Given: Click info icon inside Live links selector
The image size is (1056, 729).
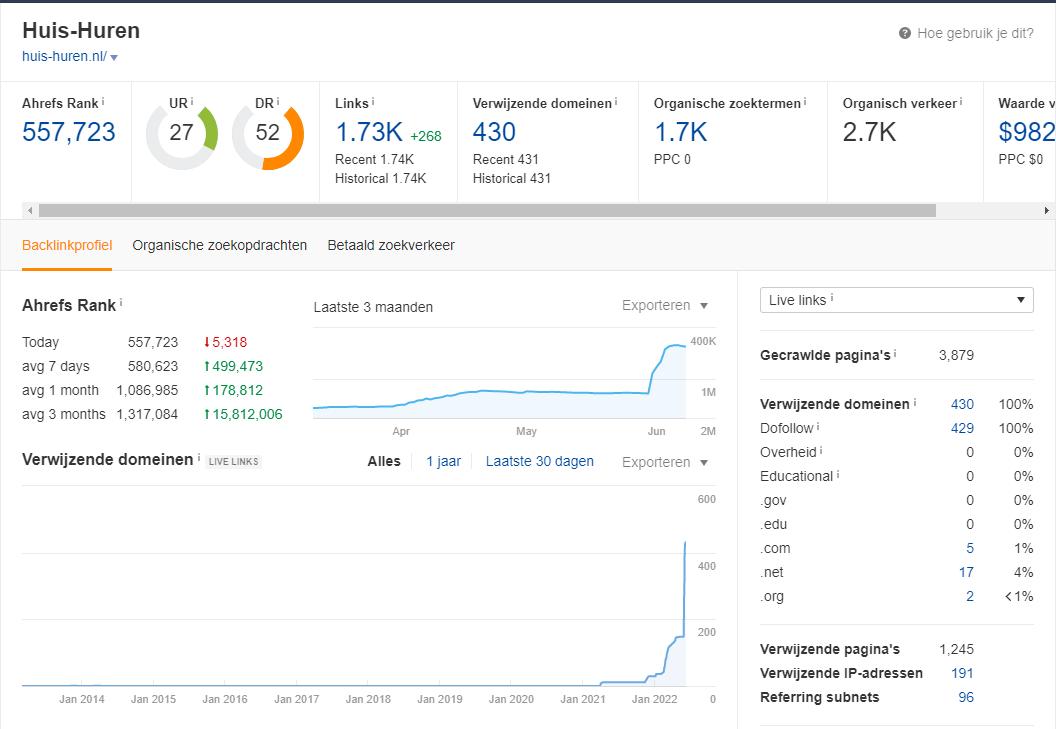Looking at the screenshot, I should click(x=832, y=298).
